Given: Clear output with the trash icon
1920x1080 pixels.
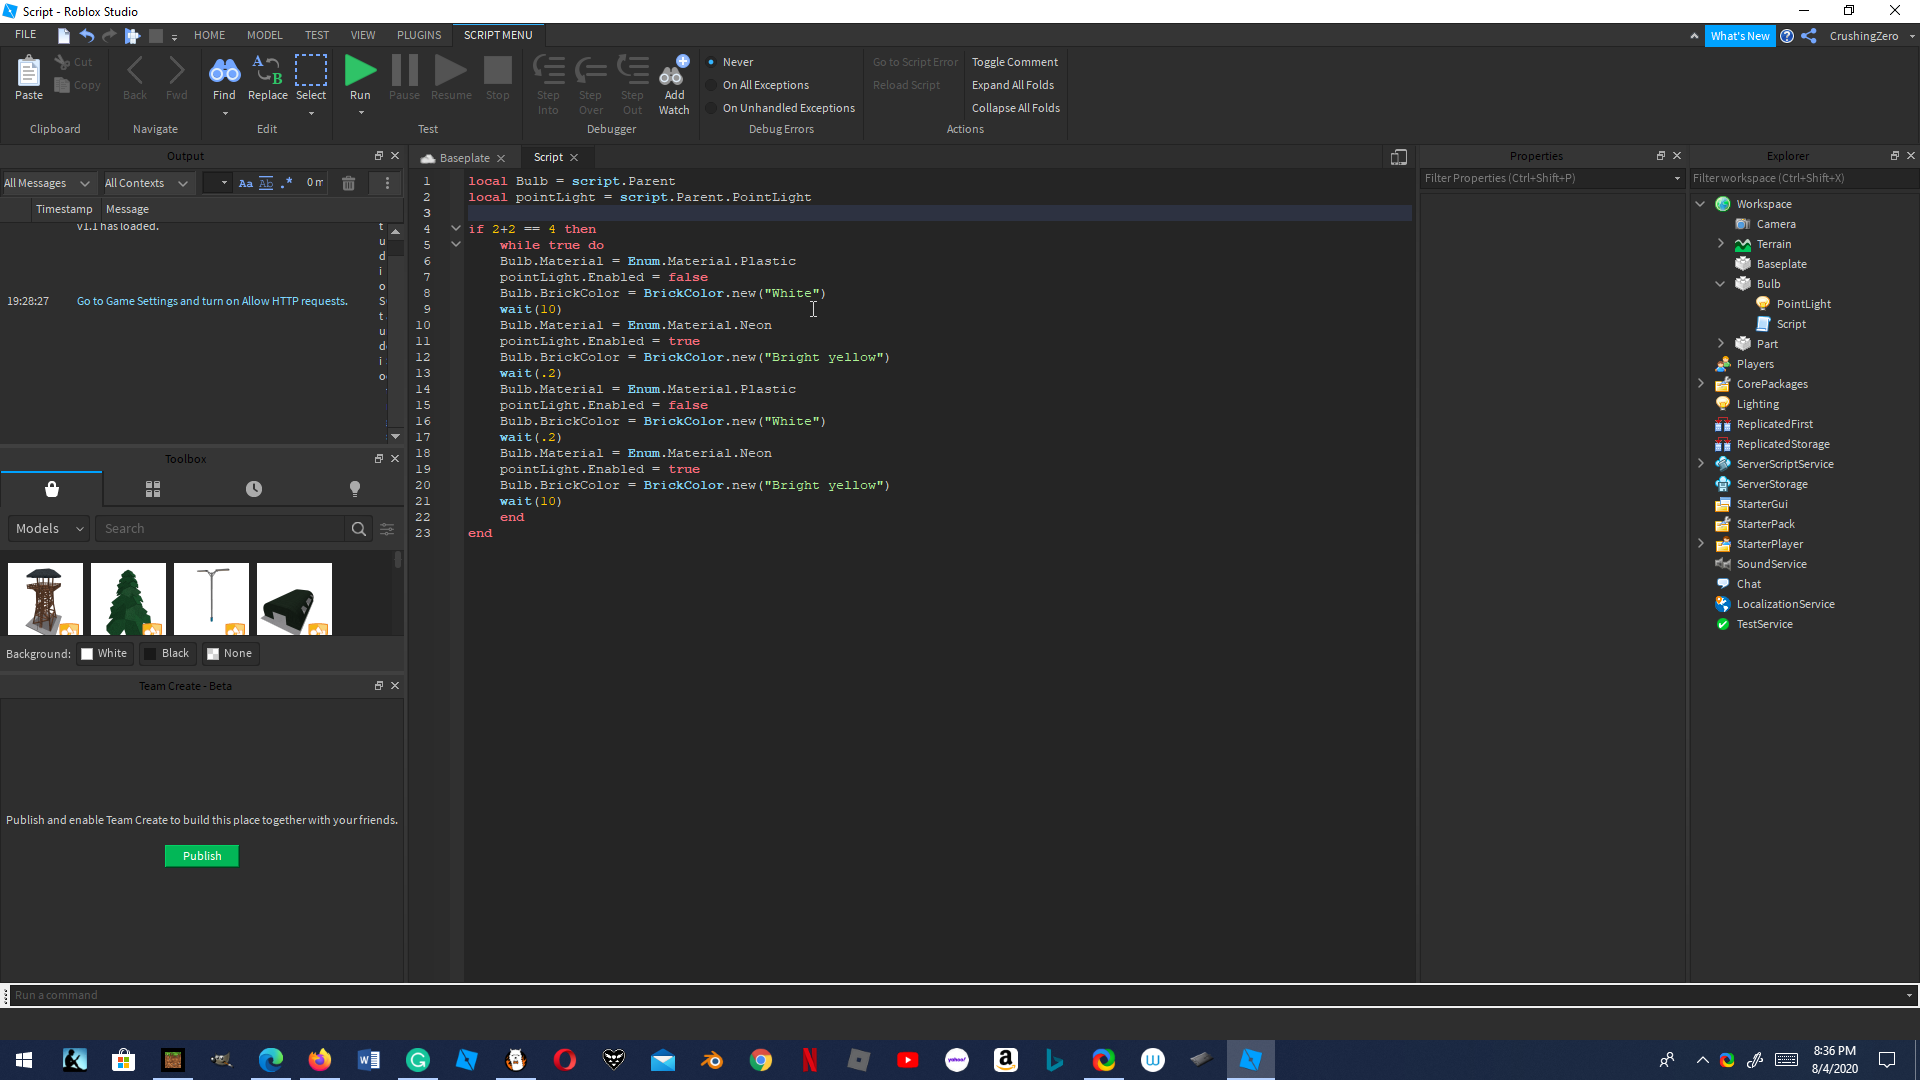Looking at the screenshot, I should coord(348,183).
